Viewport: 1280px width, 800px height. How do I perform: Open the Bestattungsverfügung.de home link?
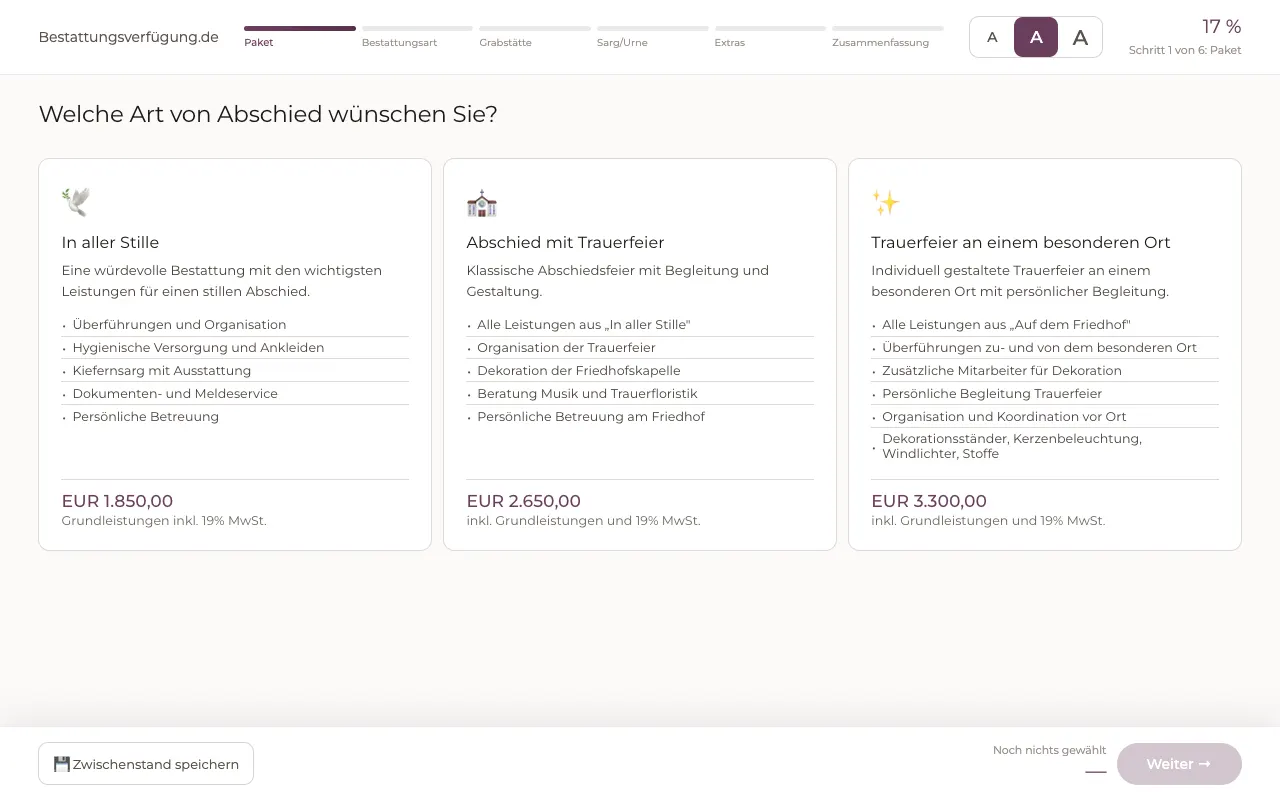click(x=128, y=37)
